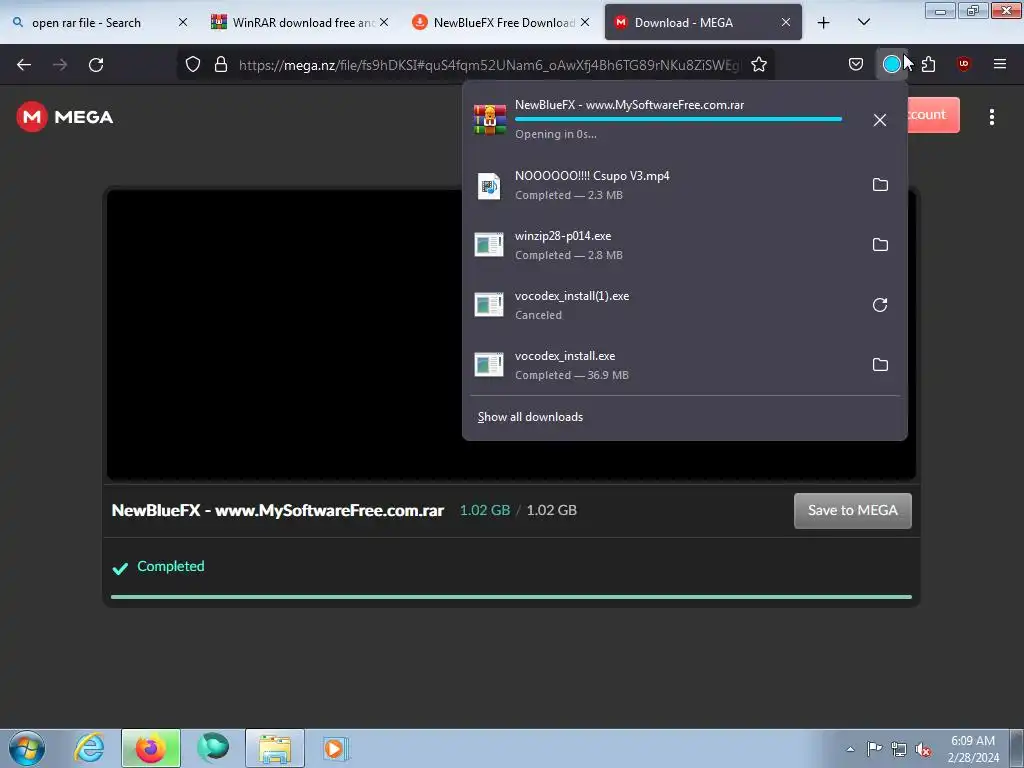Click the Firefox taskbar button
This screenshot has width=1024, height=768.
pyautogui.click(x=151, y=748)
